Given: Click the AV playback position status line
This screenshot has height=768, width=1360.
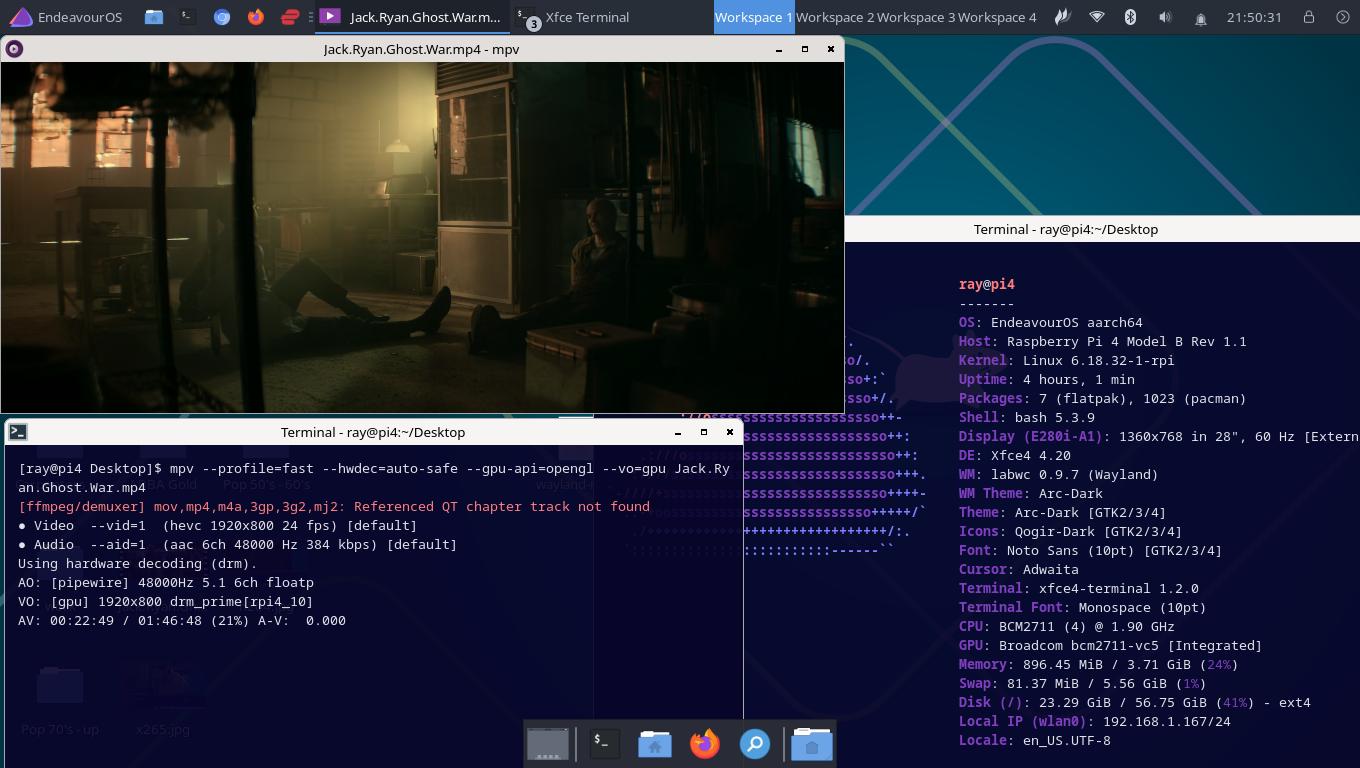Looking at the screenshot, I should pos(182,620).
